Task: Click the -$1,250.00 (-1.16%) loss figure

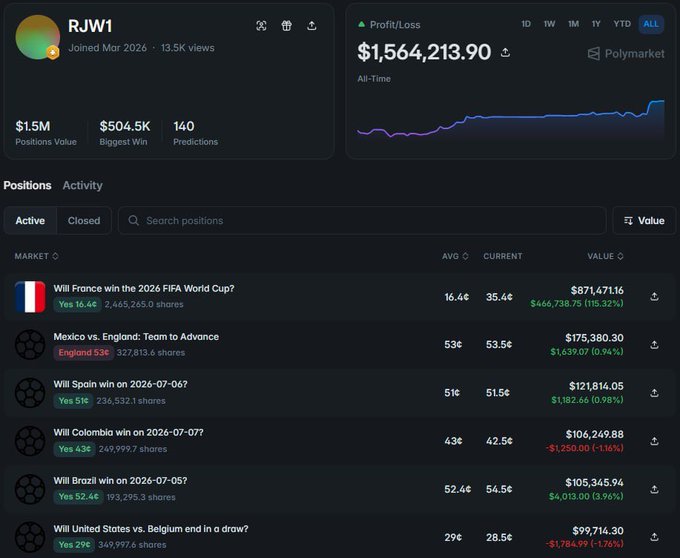Action: pos(585,448)
